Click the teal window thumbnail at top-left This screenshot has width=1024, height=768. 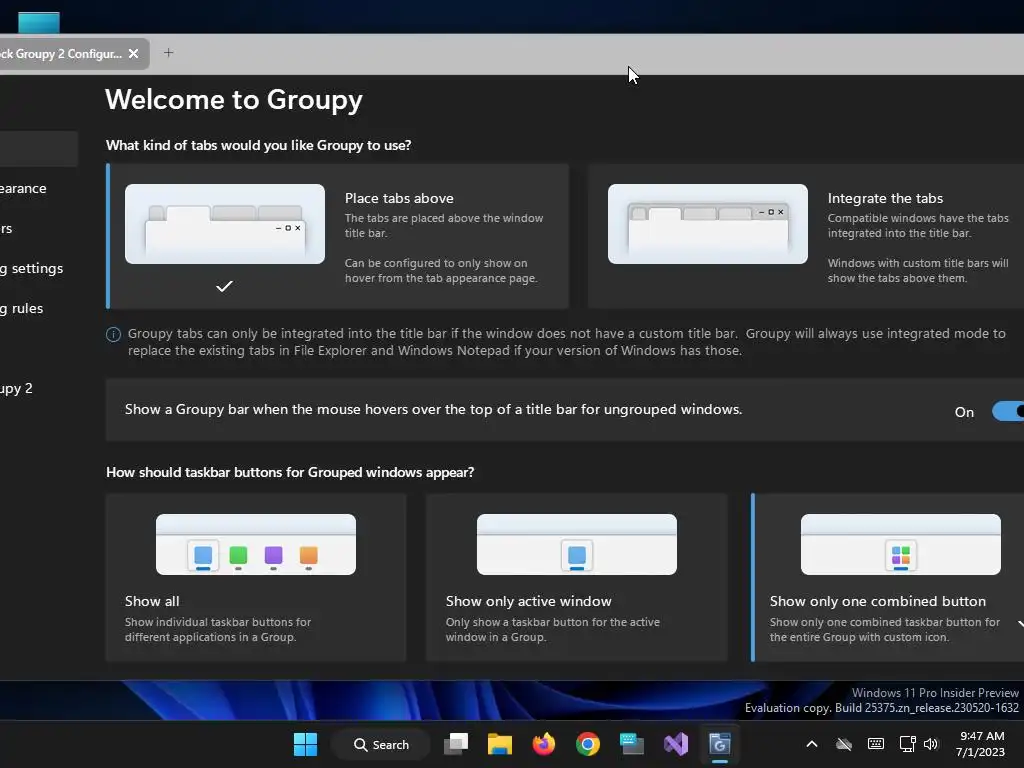tap(39, 22)
